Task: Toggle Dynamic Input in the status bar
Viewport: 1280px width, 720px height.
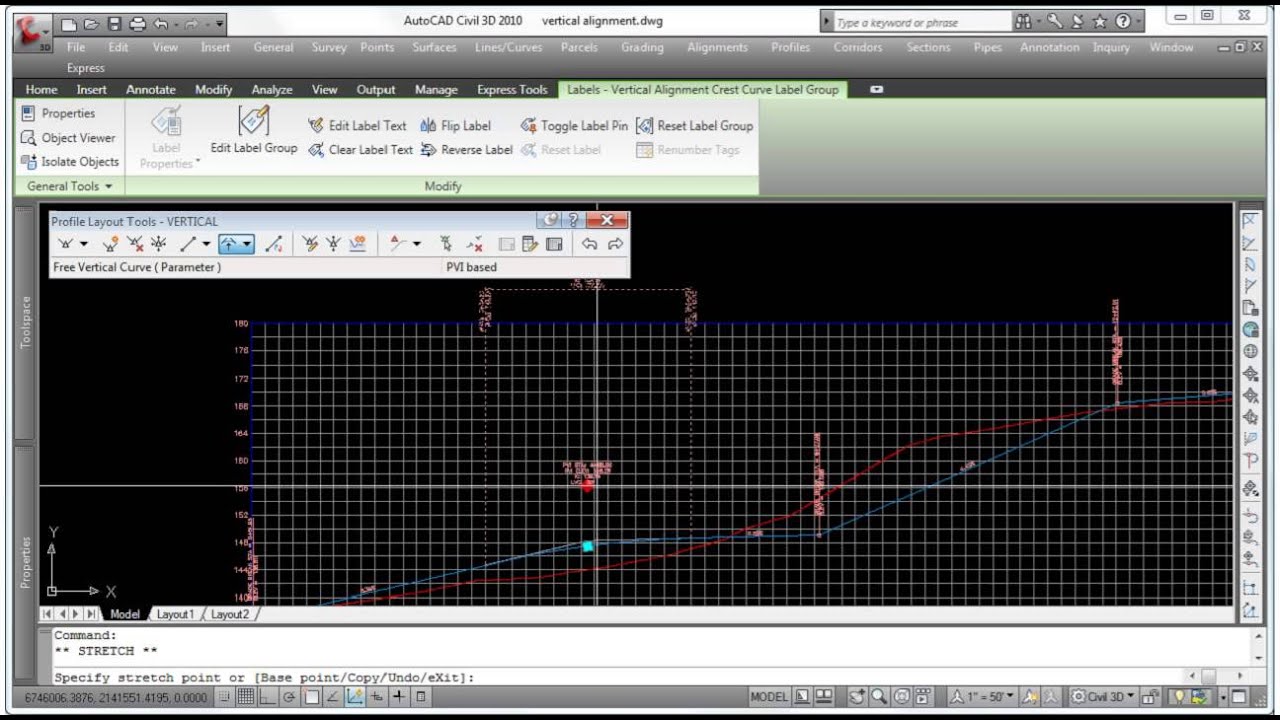Action: (x=376, y=697)
